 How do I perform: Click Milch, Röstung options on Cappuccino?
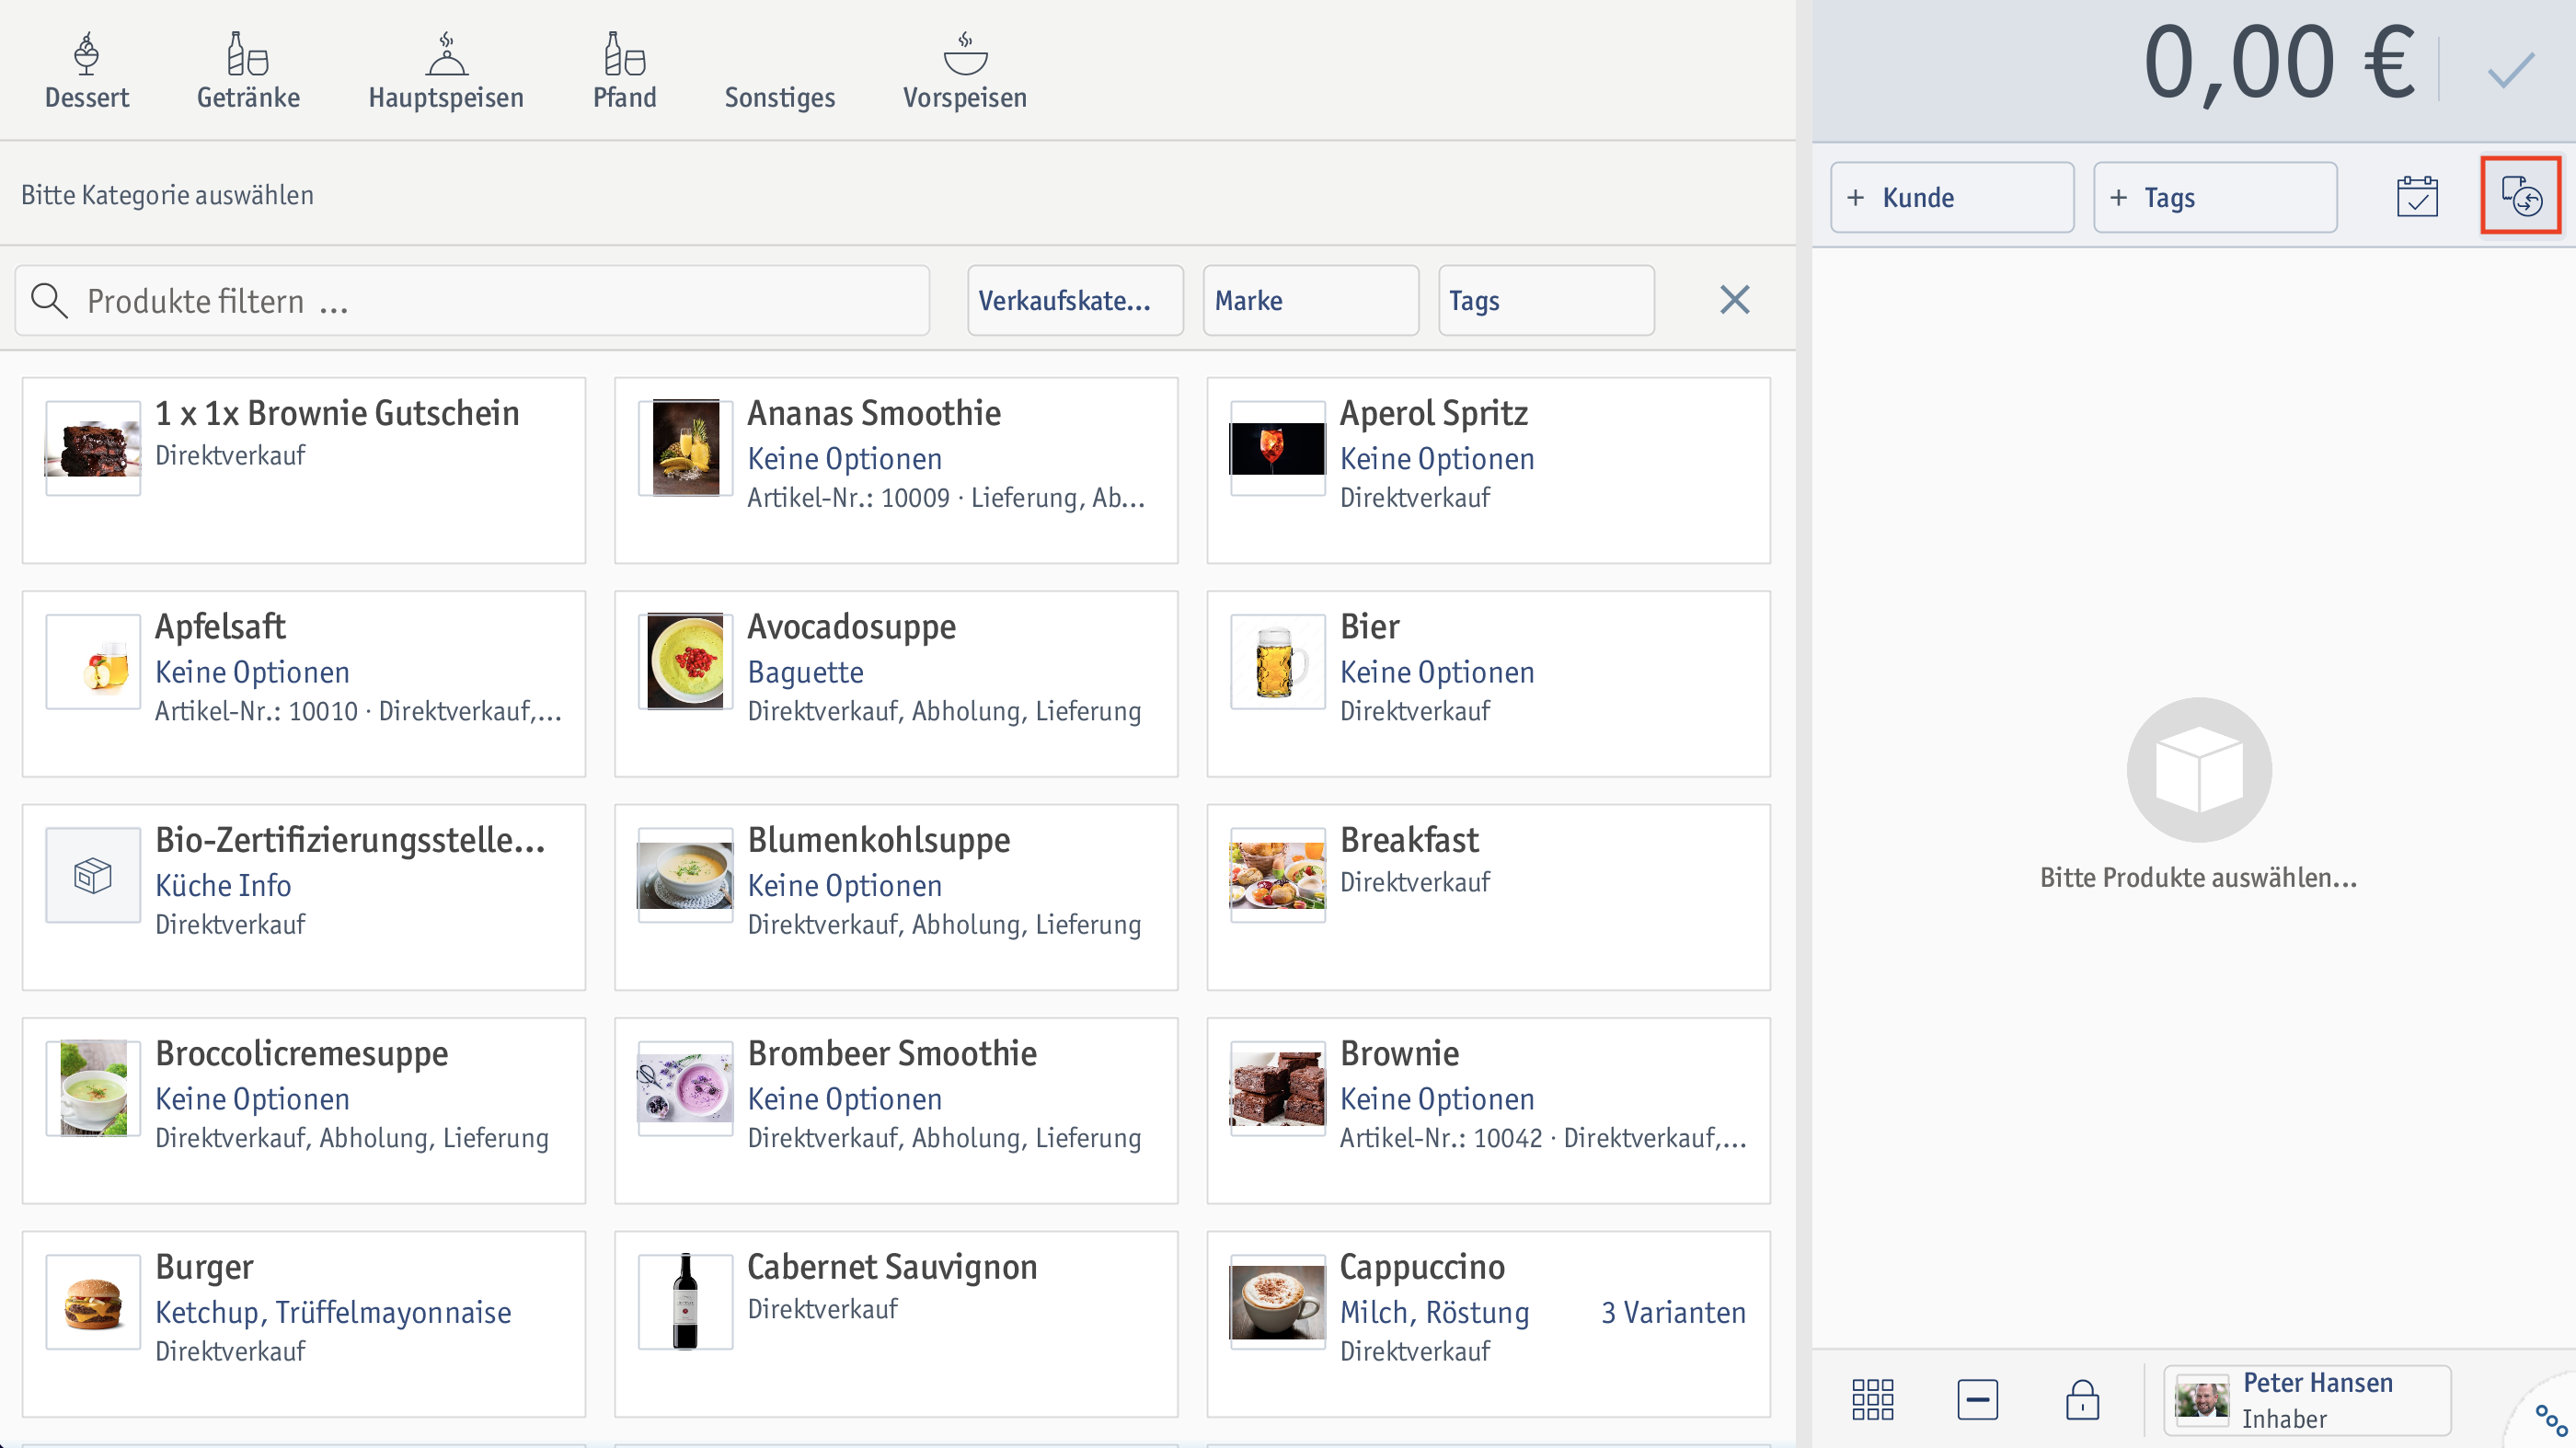coord(1434,1312)
